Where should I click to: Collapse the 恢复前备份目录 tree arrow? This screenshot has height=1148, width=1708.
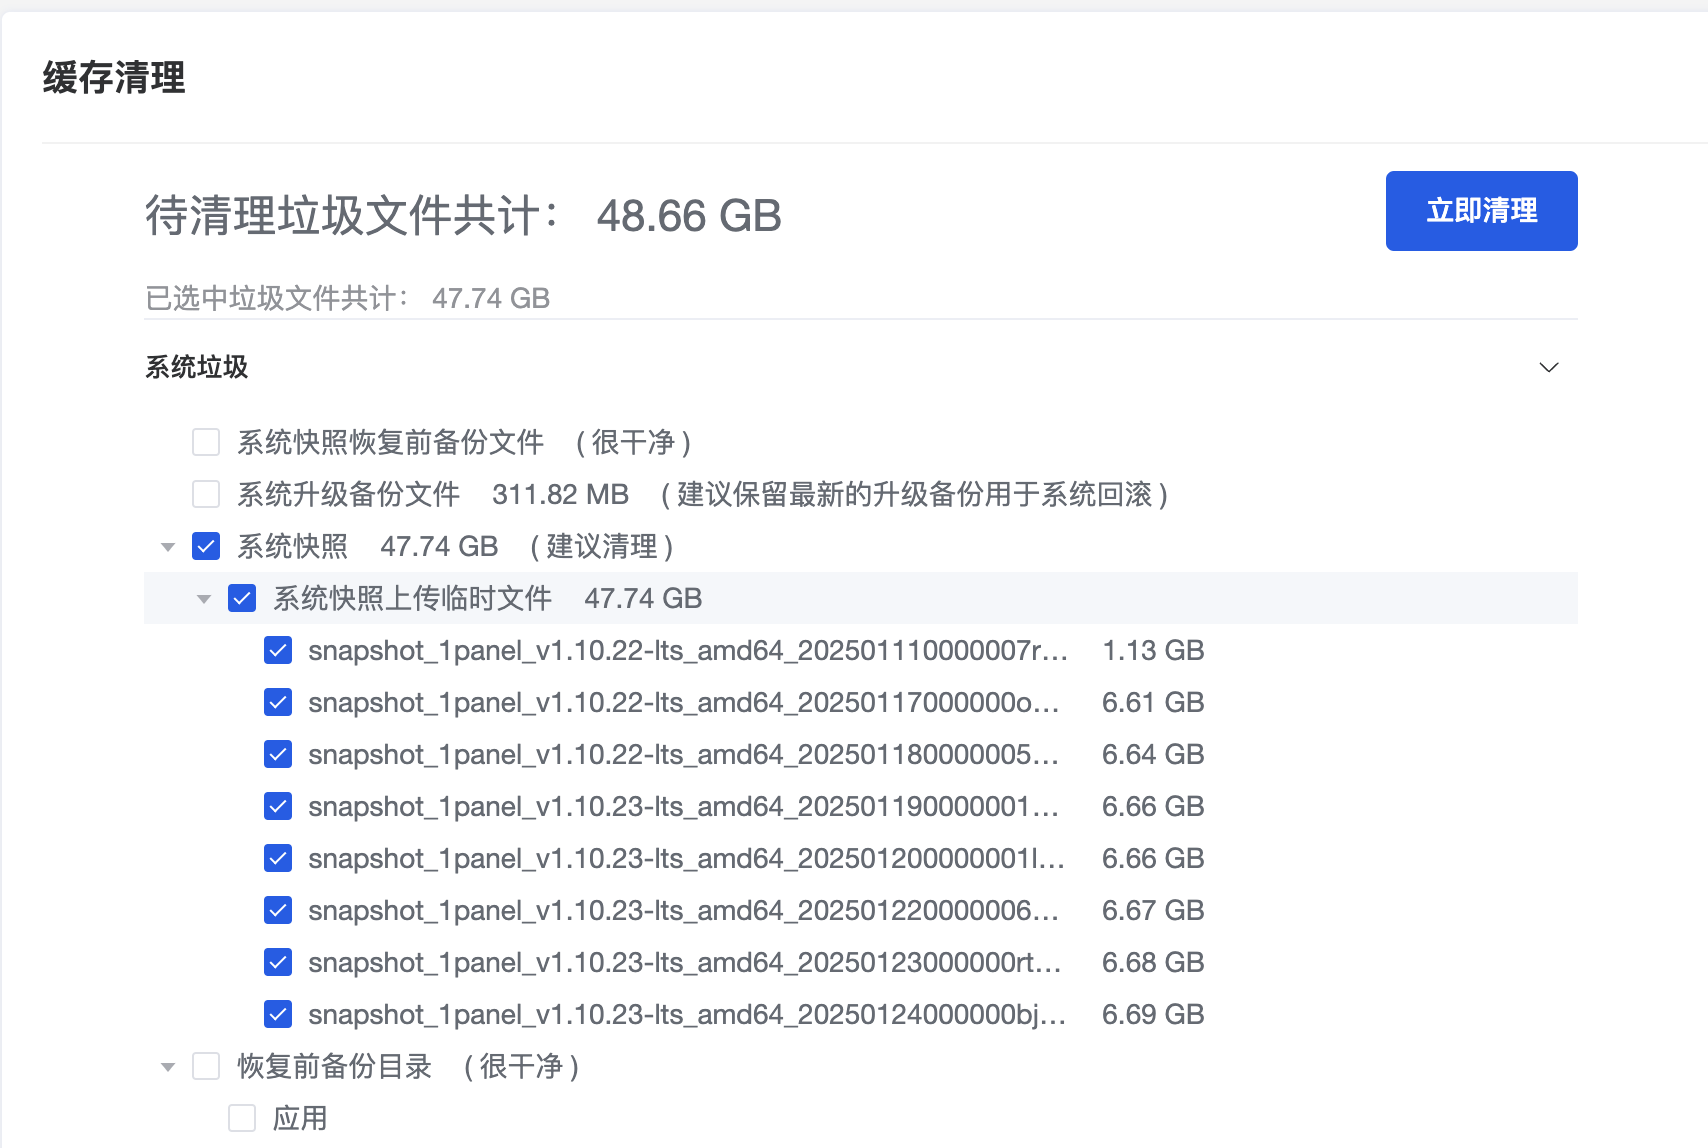click(x=168, y=1067)
